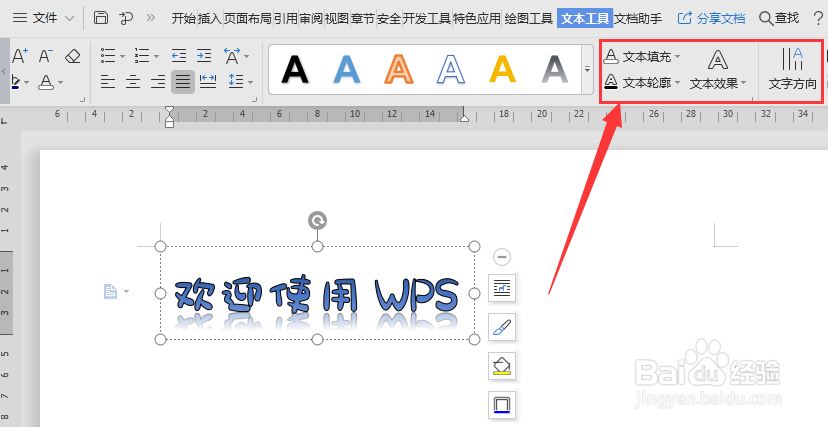
Task: Apply bulleted list icon
Action: coord(108,55)
